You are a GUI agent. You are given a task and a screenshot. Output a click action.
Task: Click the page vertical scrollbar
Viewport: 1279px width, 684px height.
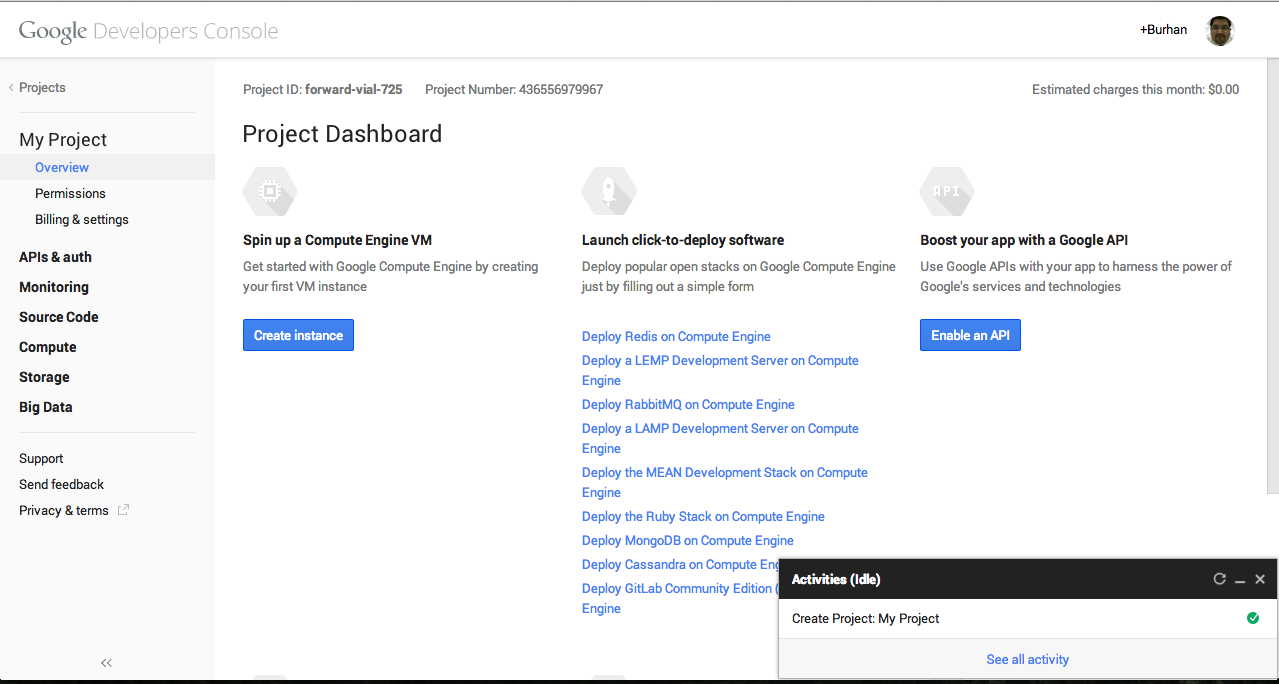coord(1273,275)
